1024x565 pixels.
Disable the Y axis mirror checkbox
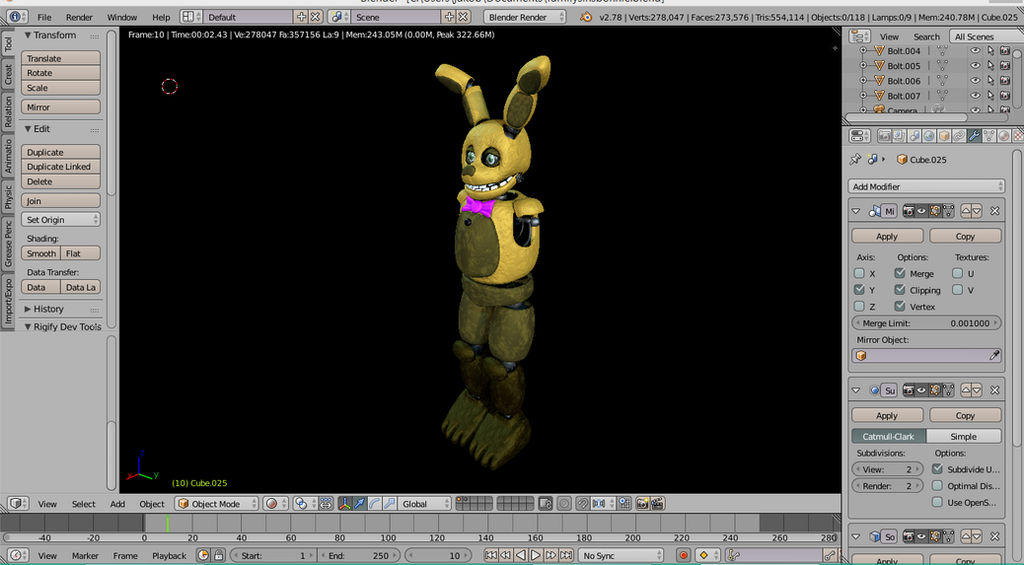point(859,289)
